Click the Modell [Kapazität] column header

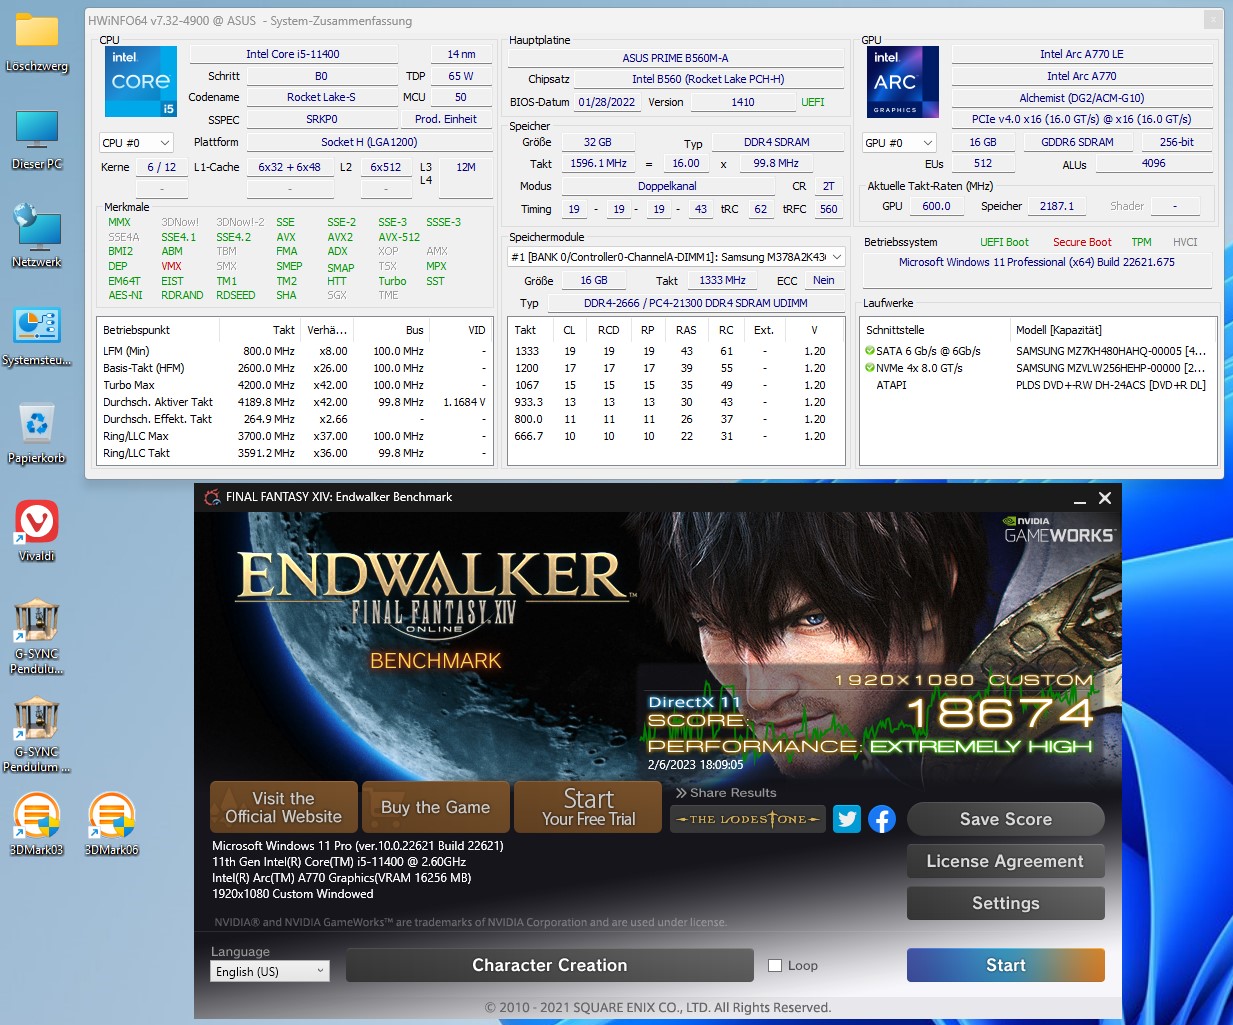point(1113,330)
